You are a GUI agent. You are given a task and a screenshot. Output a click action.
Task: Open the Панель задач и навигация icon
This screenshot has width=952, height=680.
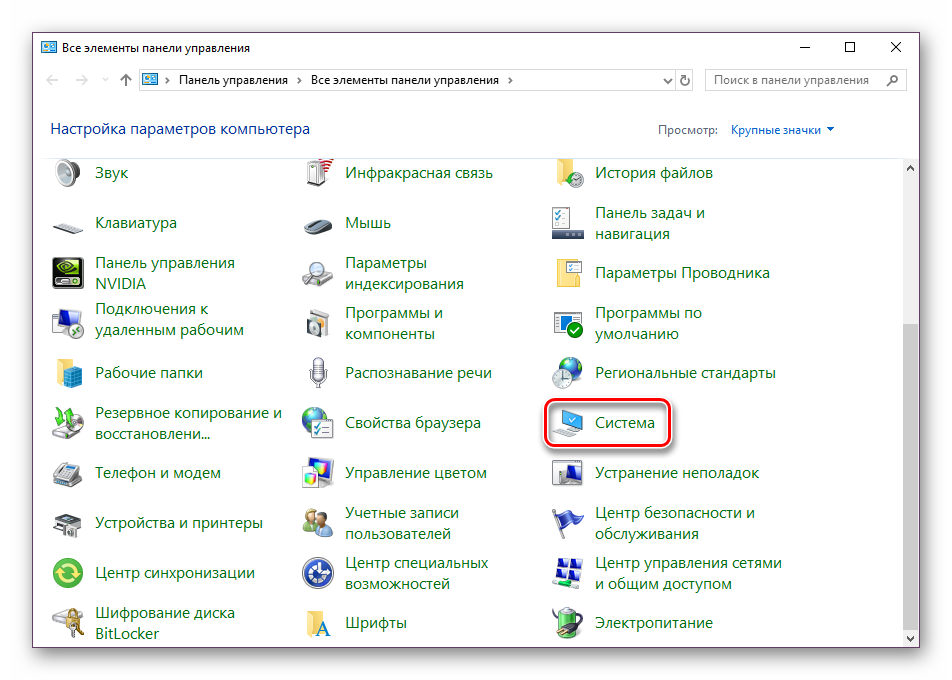click(568, 223)
